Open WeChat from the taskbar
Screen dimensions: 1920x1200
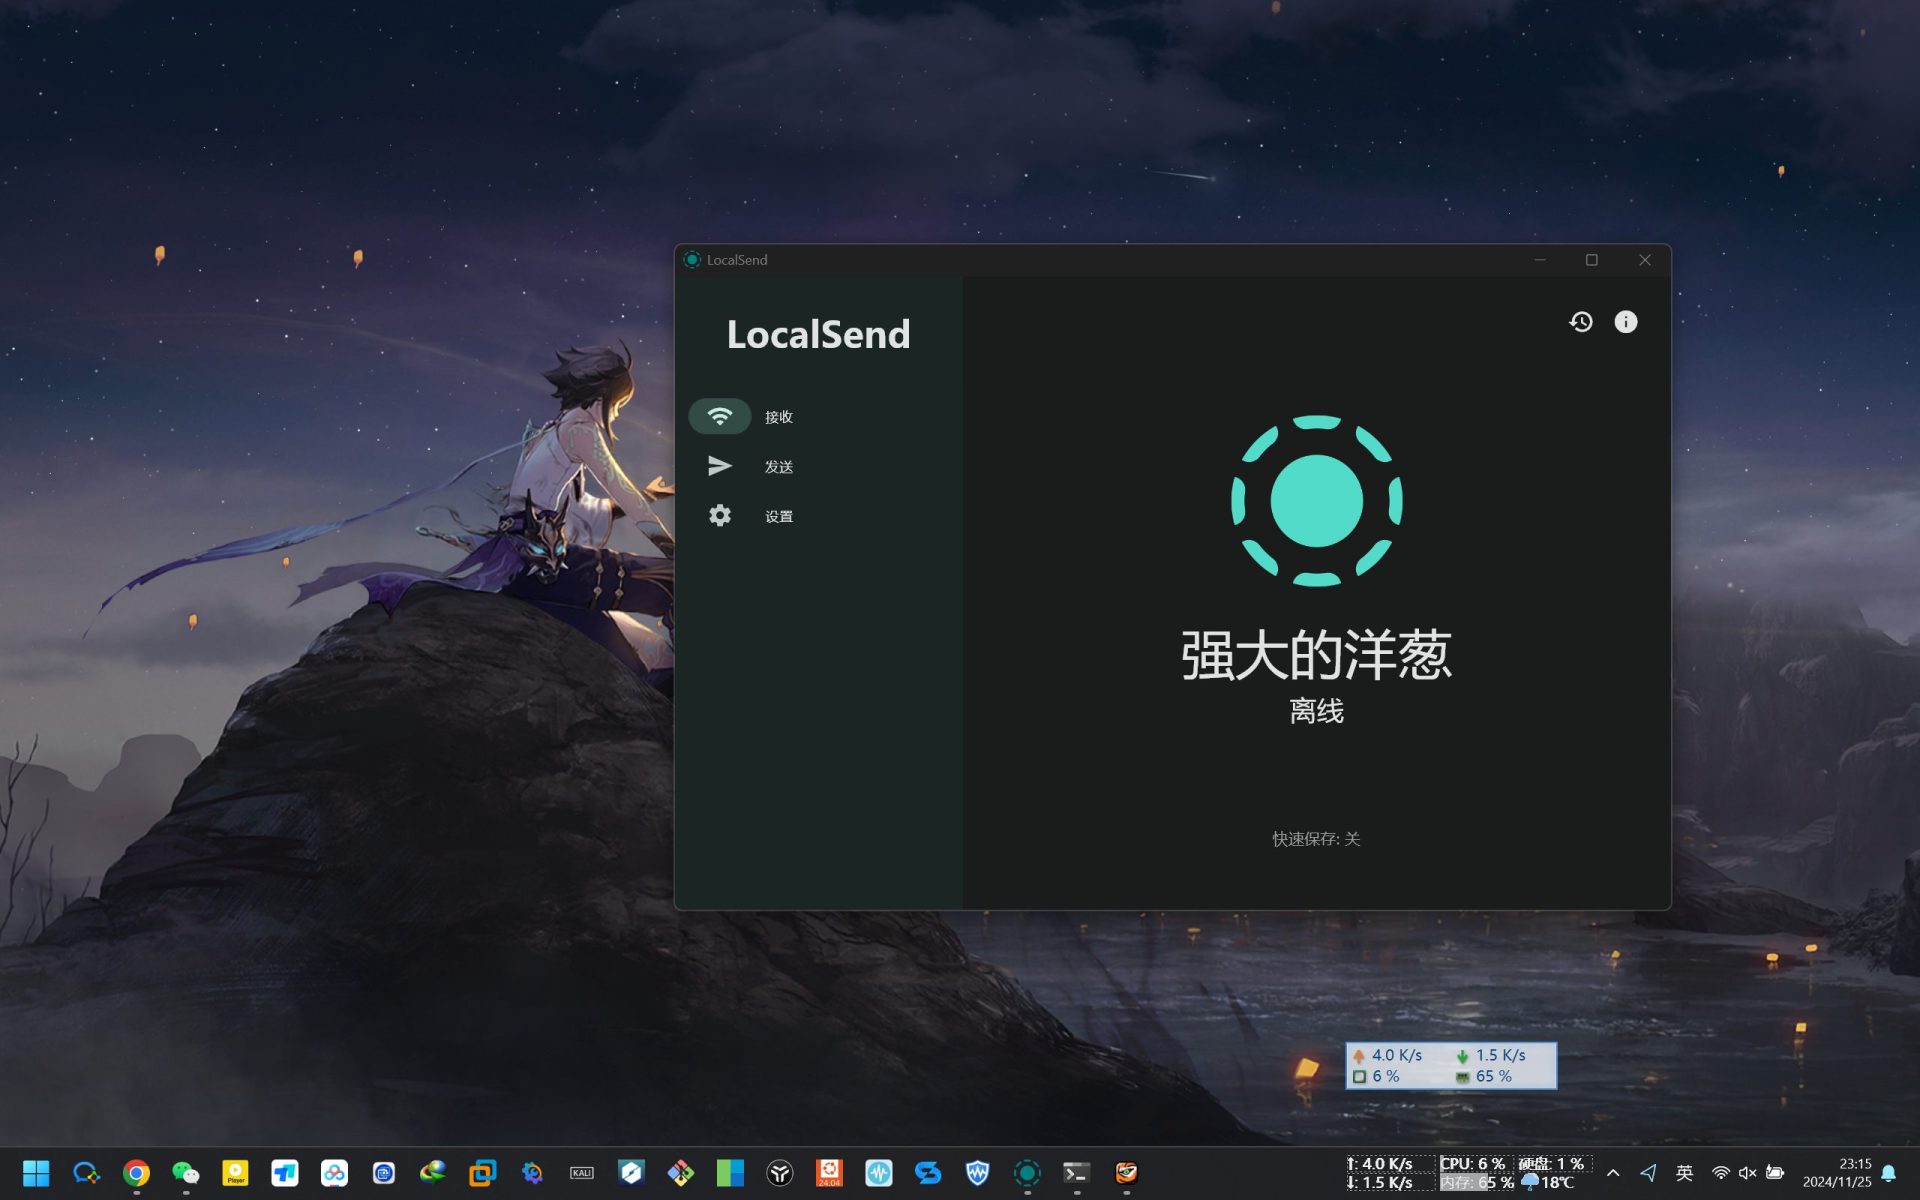(x=186, y=1172)
